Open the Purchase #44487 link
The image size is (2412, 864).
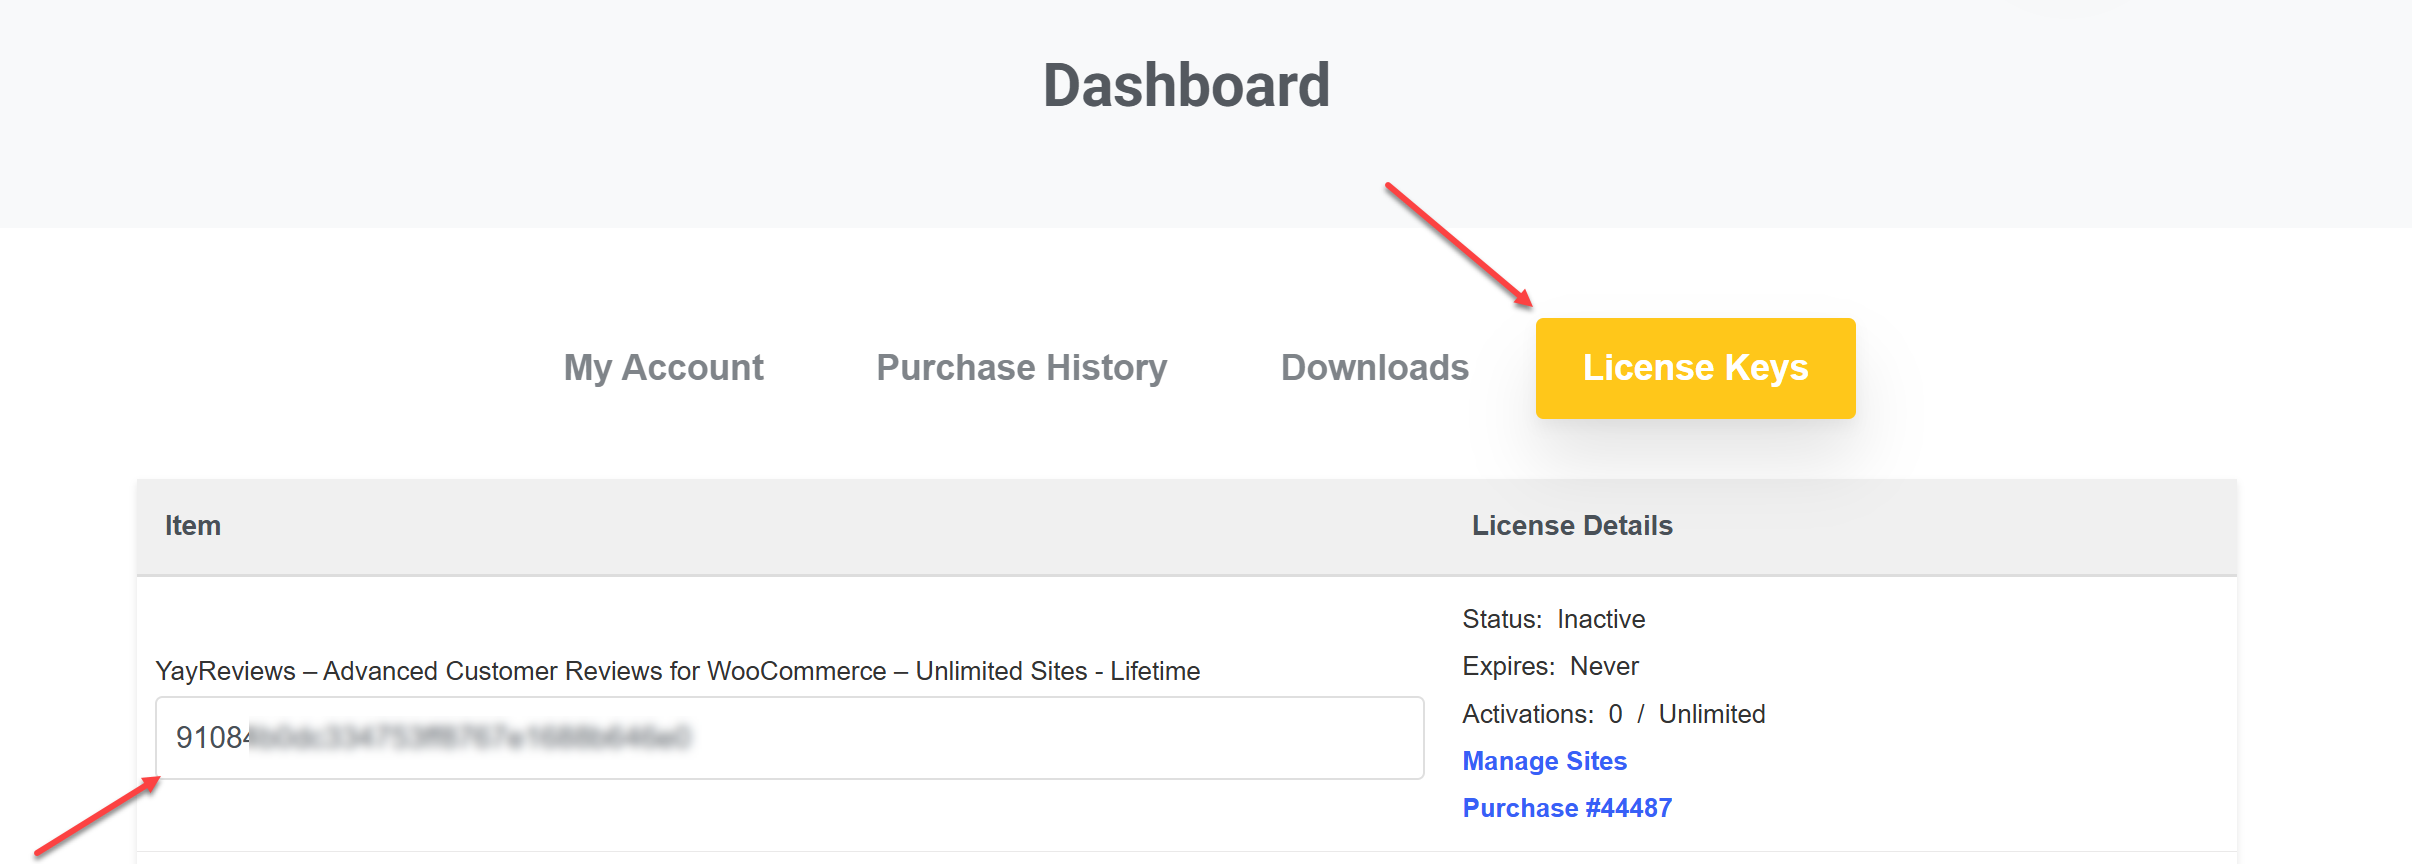1566,808
